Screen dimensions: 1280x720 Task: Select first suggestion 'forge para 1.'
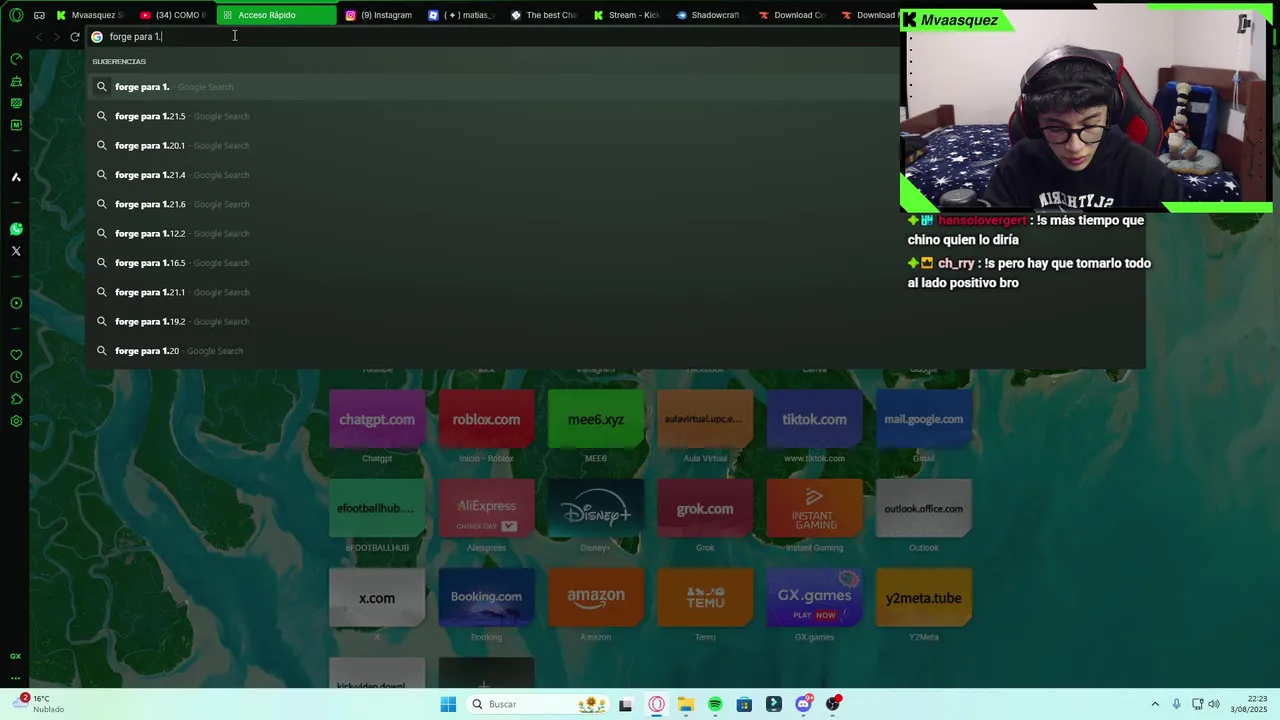coord(490,87)
